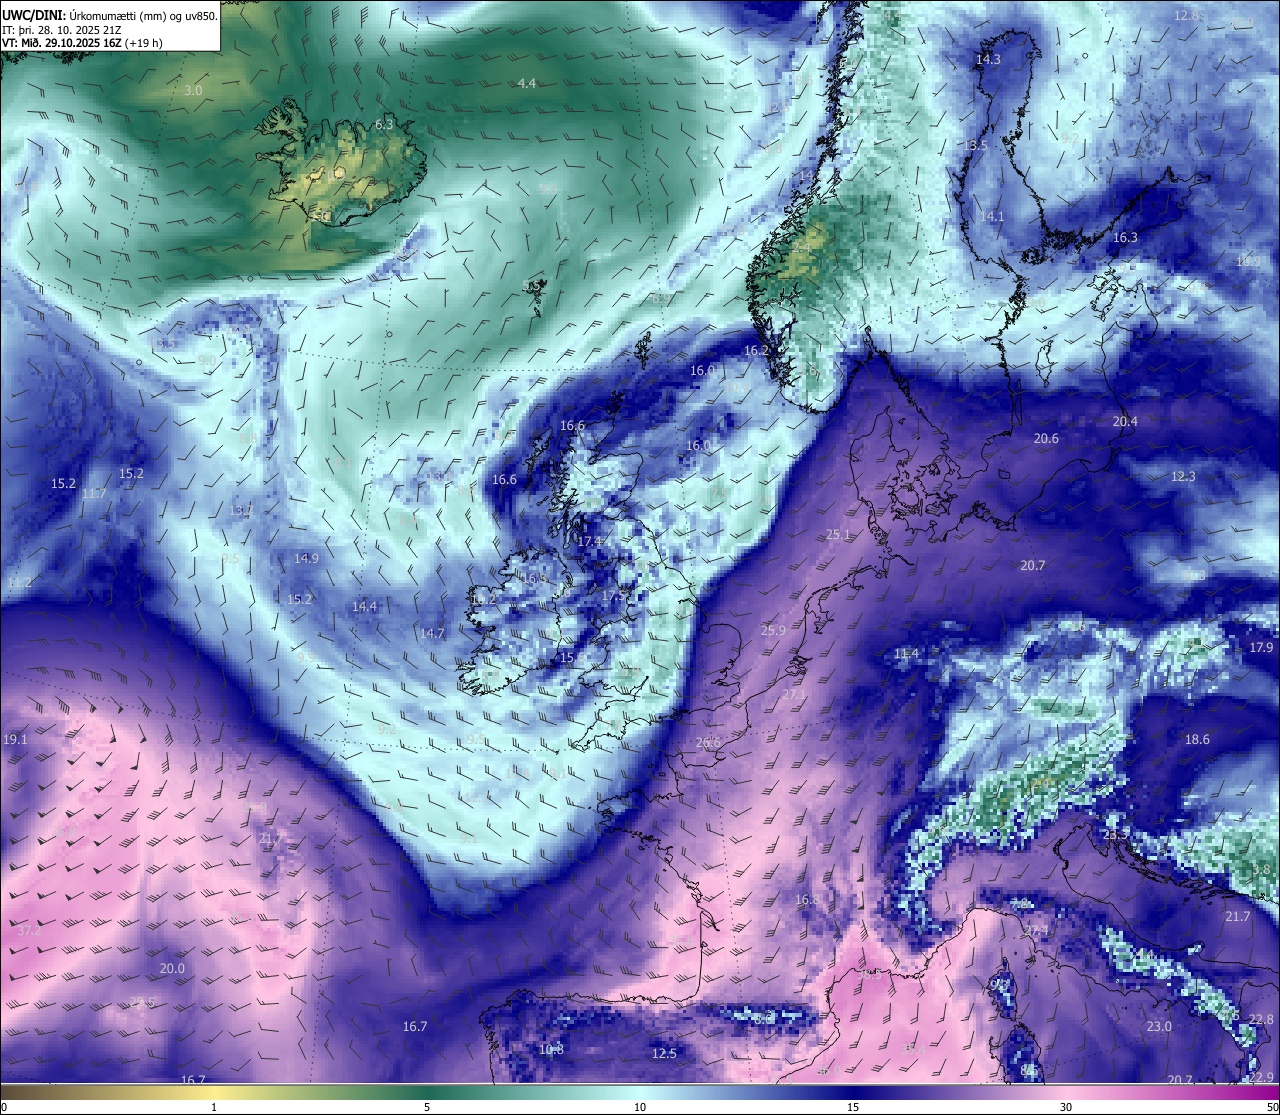
Task: Click the value label '25.1' near Denmark
Action: 838,535
